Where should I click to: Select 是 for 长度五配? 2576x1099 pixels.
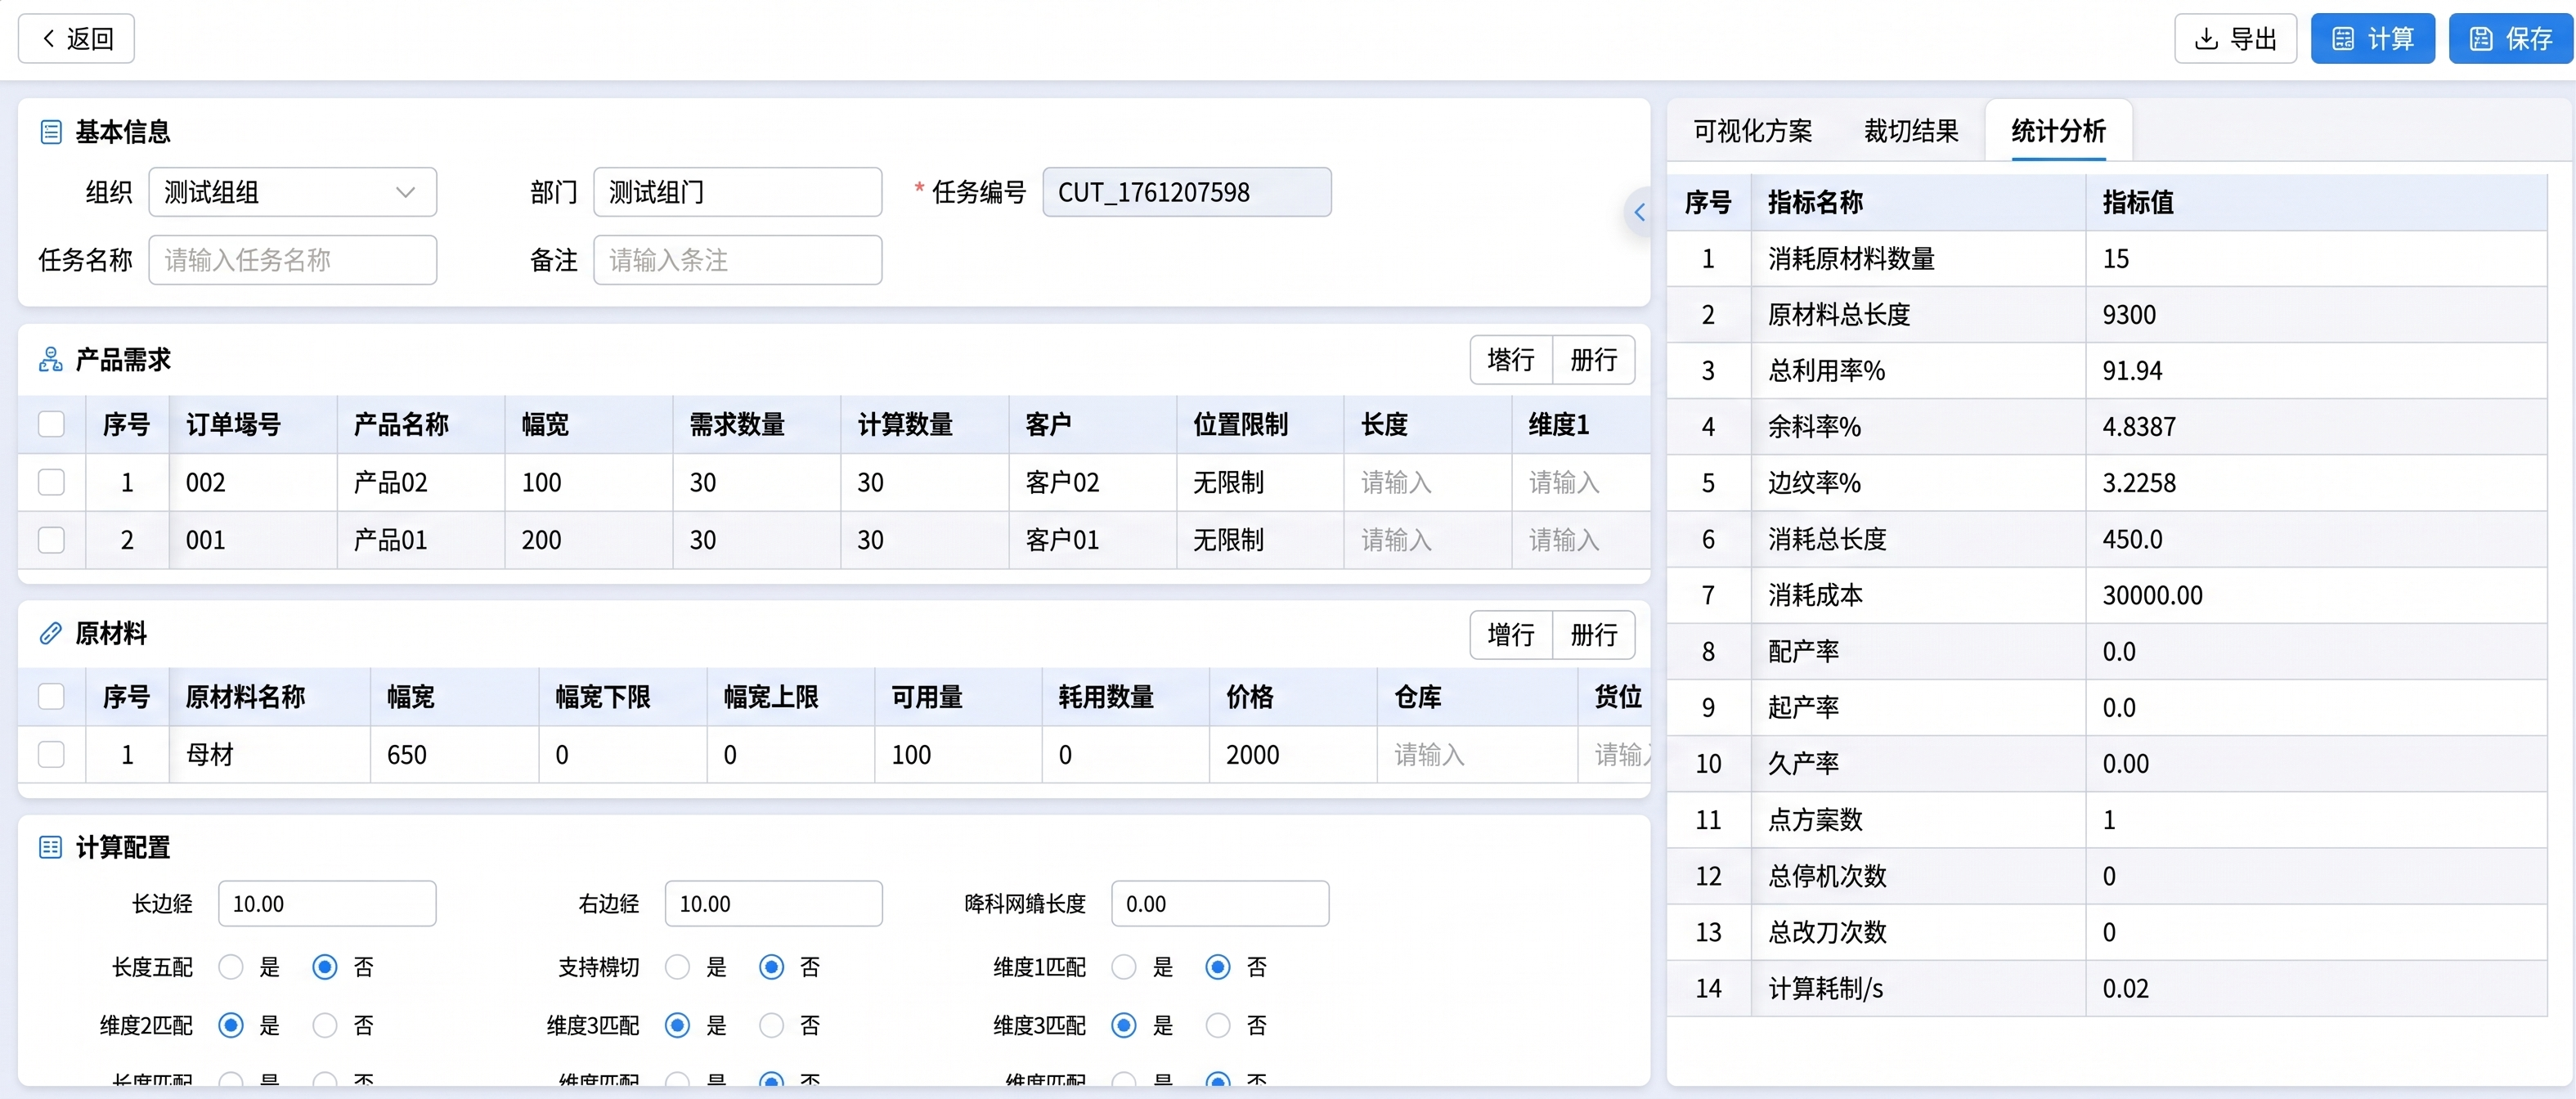click(x=231, y=967)
